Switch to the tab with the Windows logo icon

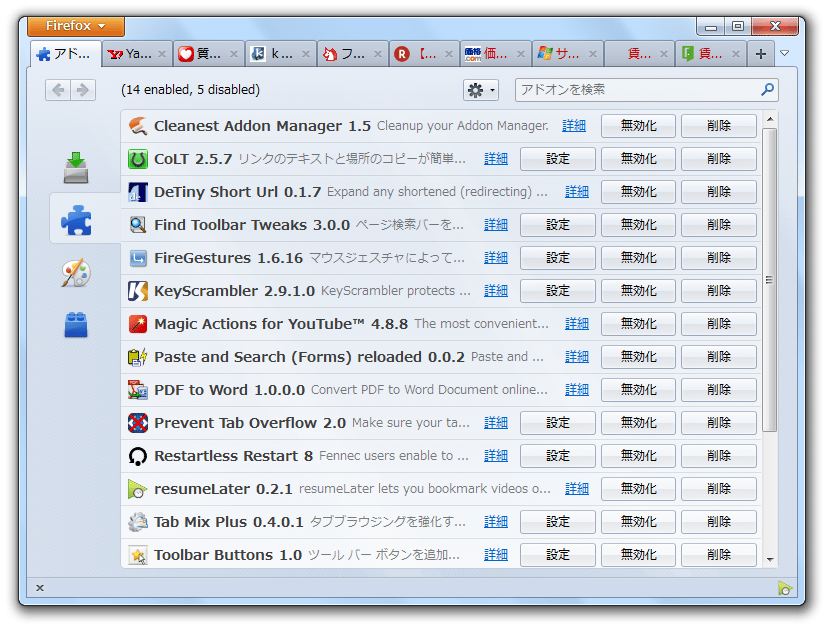(568, 54)
